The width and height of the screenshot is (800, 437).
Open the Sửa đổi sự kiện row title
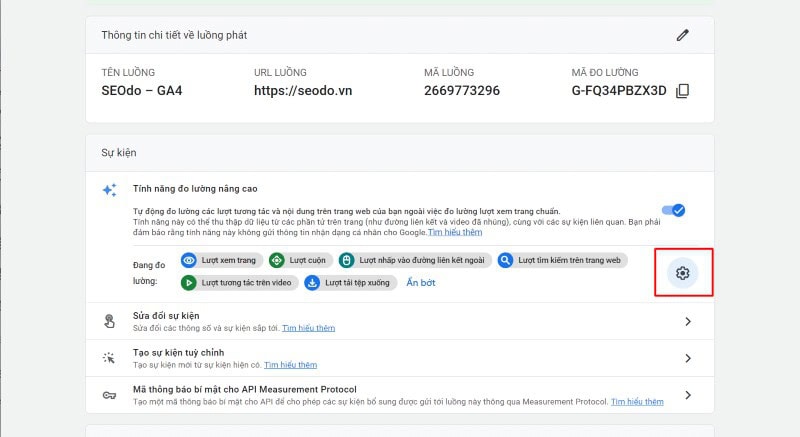(x=166, y=316)
